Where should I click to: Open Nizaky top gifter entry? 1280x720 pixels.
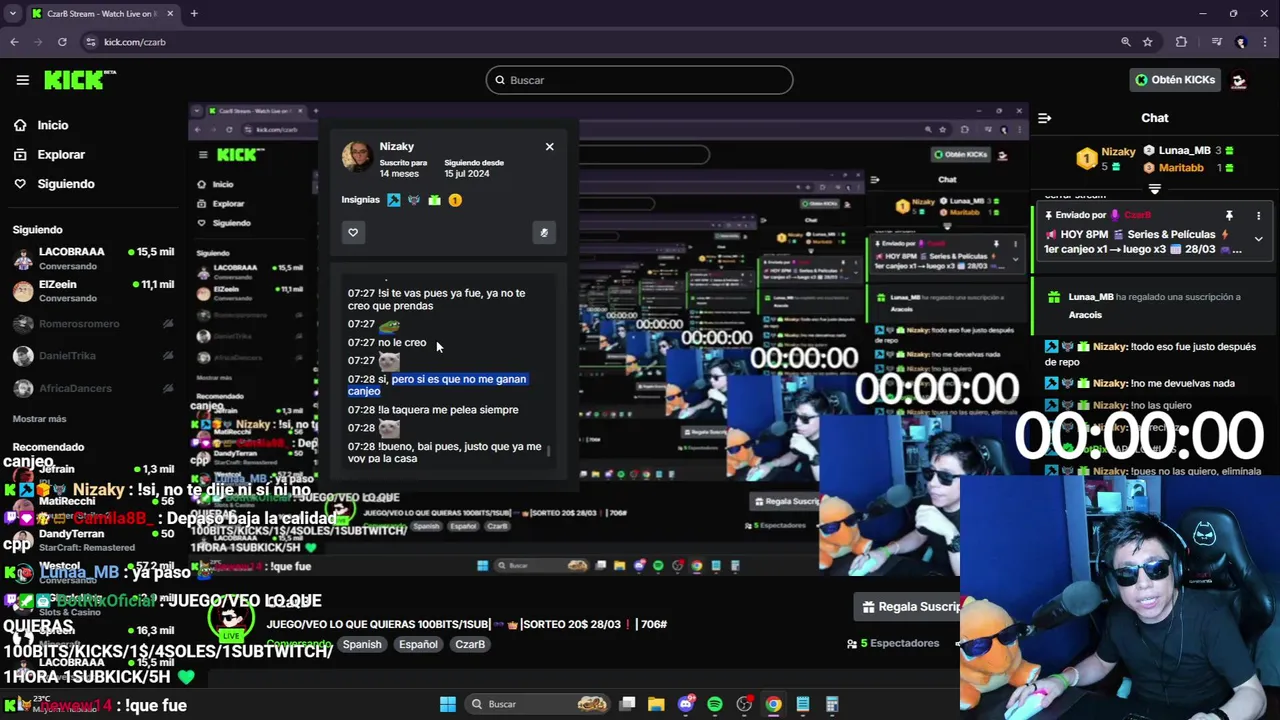pyautogui.click(x=1107, y=158)
